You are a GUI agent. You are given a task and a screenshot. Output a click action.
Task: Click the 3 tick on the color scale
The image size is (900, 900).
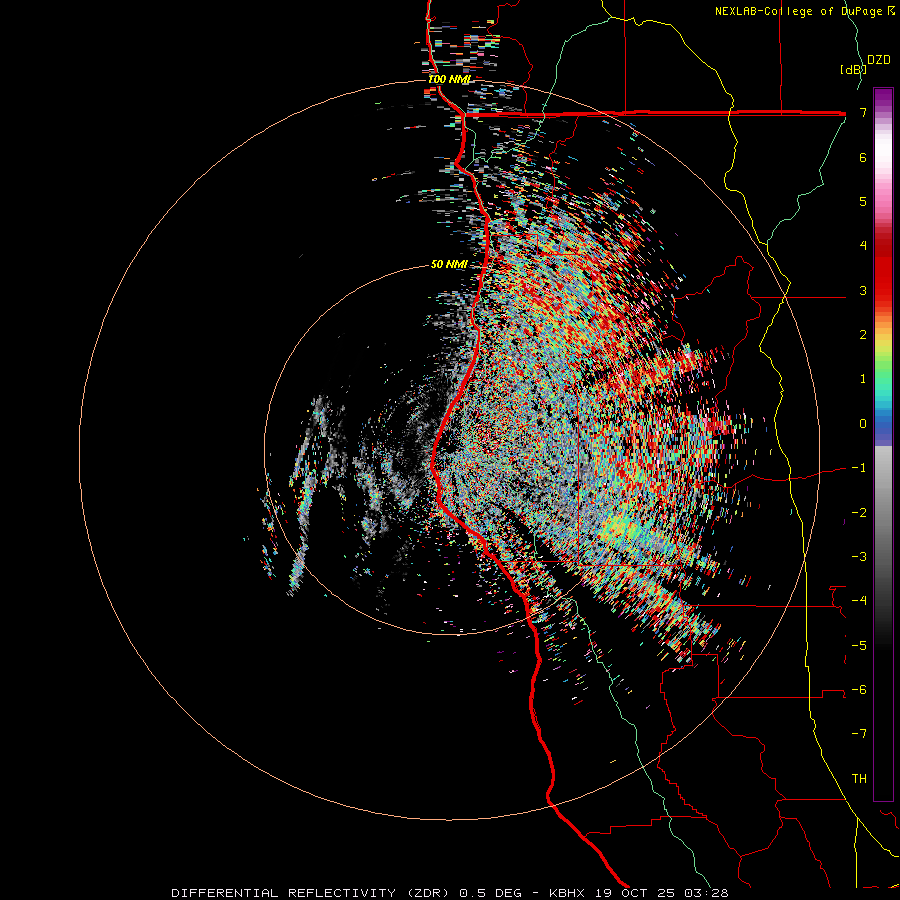(863, 290)
